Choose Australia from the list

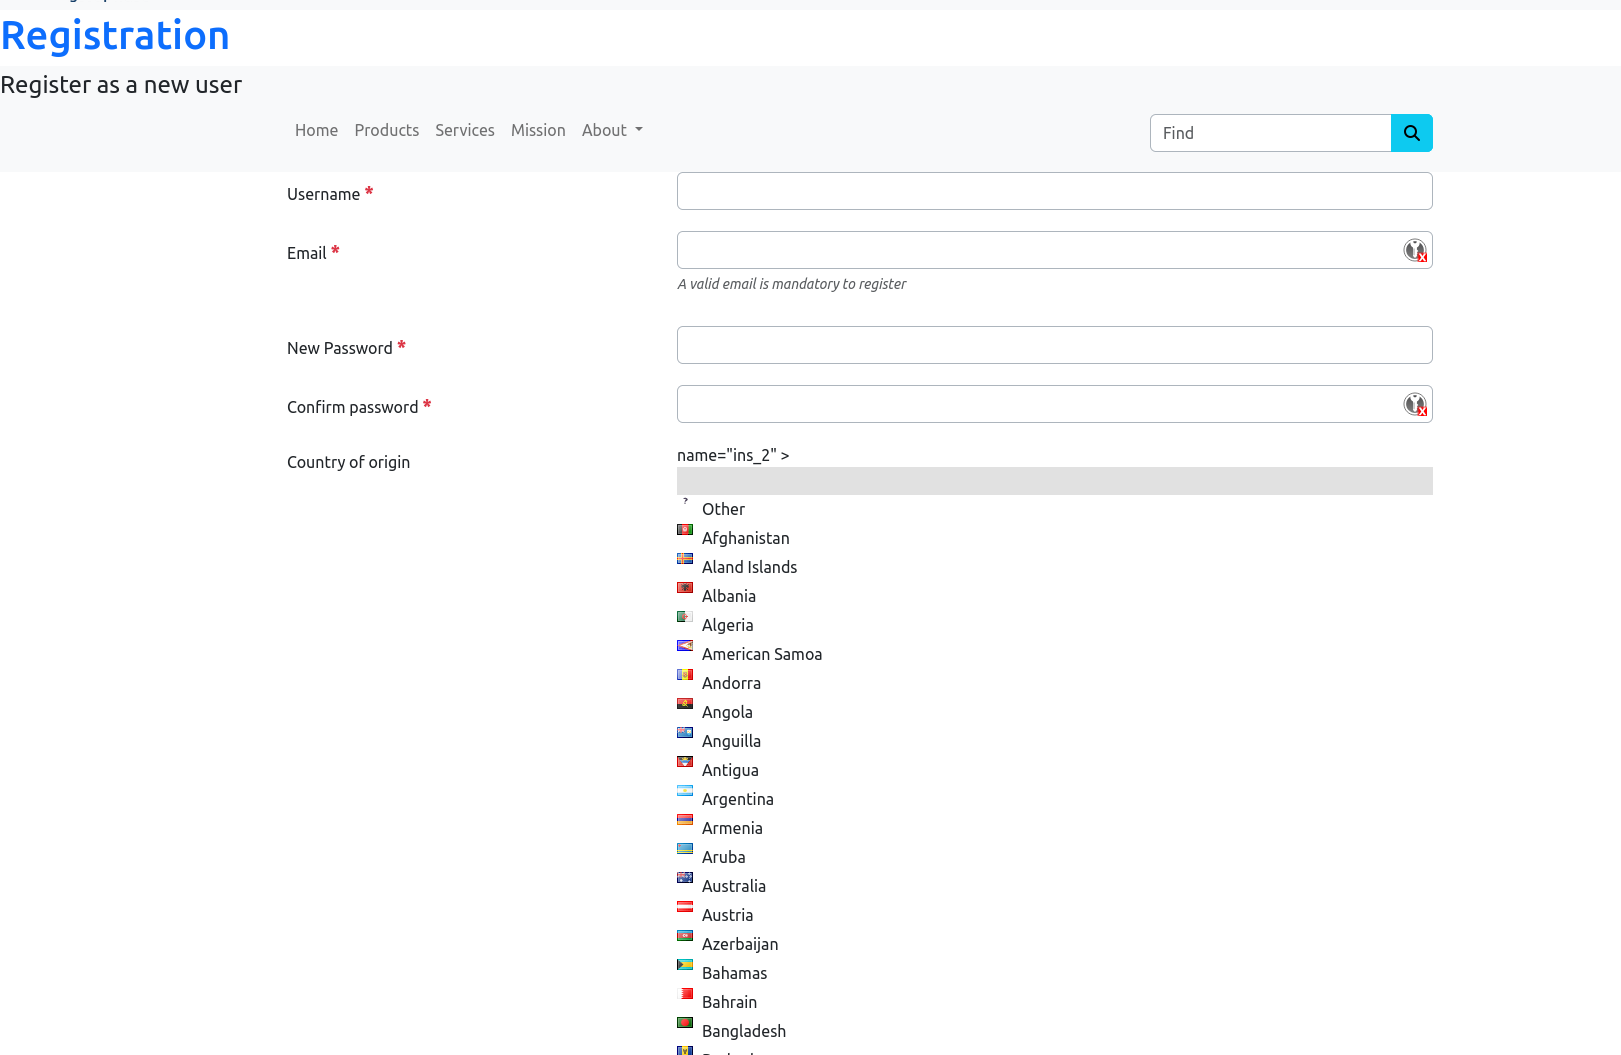pyautogui.click(x=733, y=886)
